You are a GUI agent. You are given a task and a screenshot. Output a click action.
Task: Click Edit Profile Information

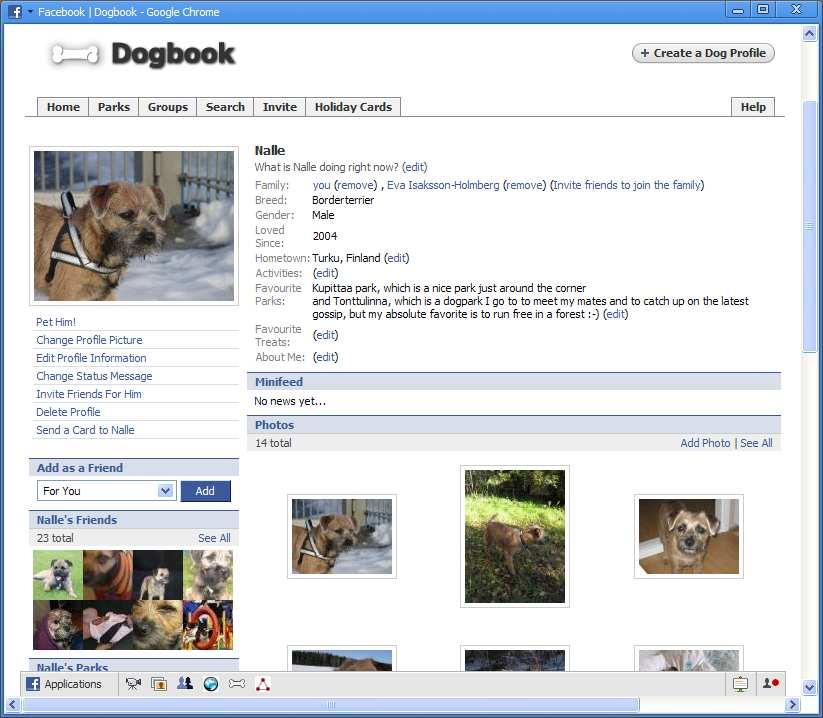coord(91,358)
